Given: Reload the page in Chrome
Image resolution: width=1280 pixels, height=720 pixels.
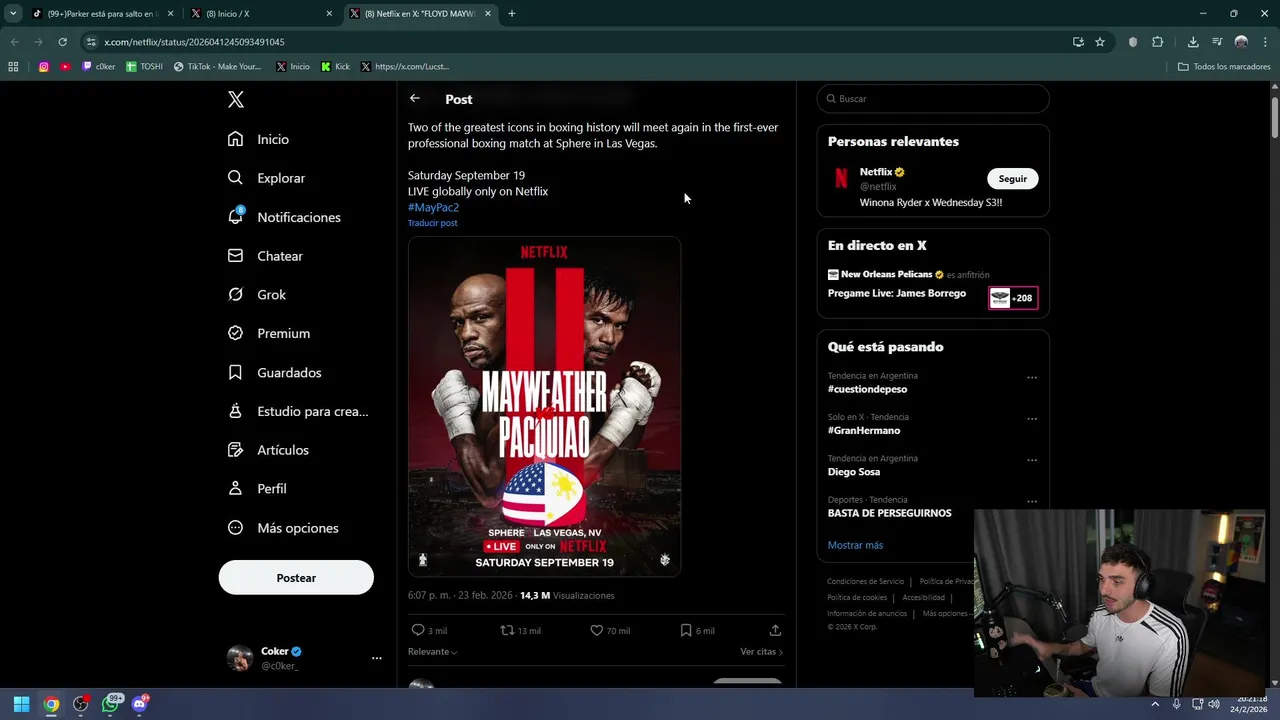Looking at the screenshot, I should [62, 42].
